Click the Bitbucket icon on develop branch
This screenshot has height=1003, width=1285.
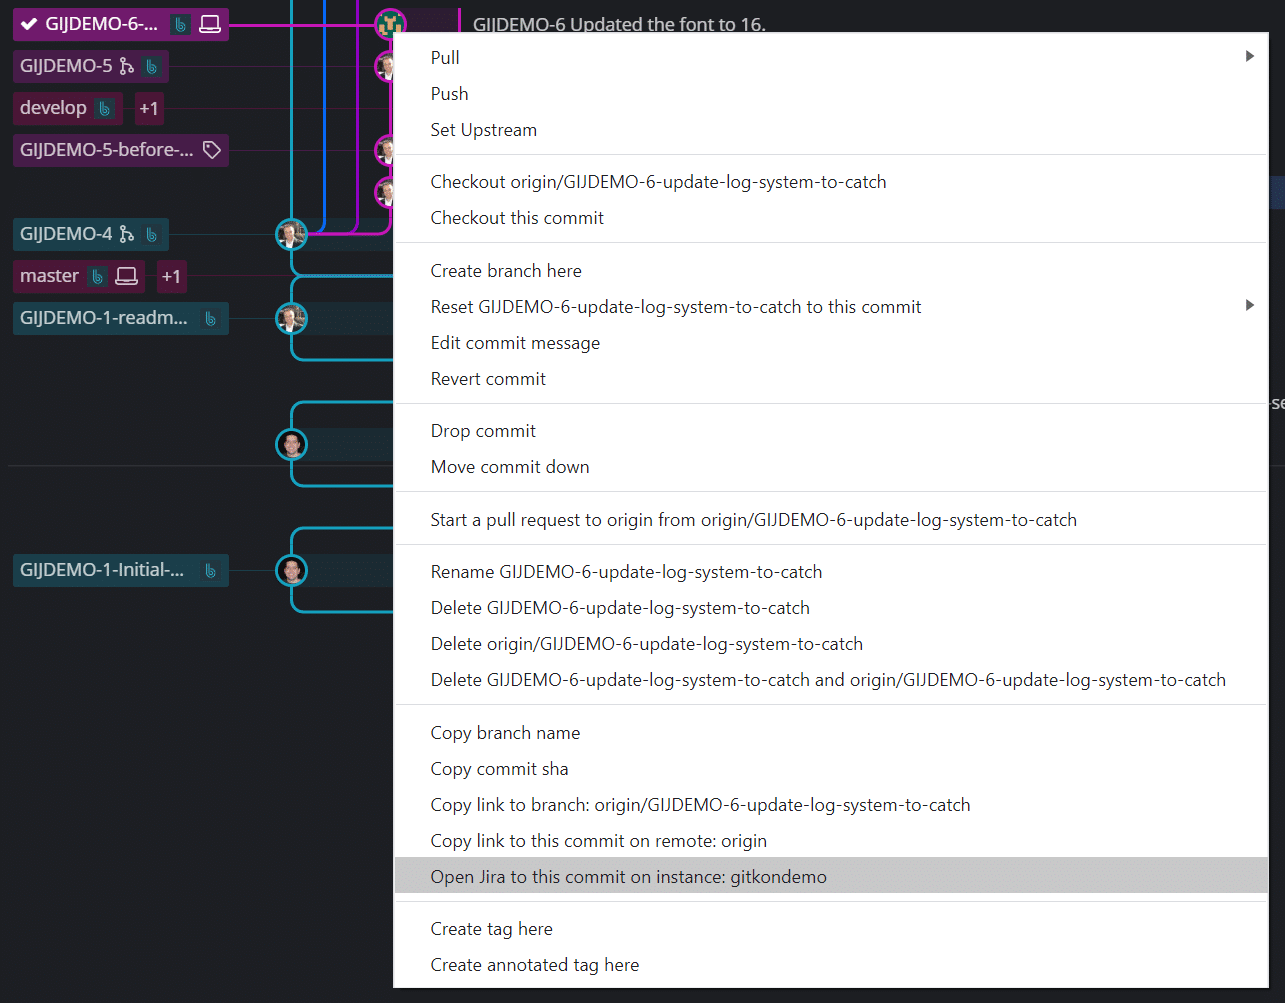(x=106, y=108)
